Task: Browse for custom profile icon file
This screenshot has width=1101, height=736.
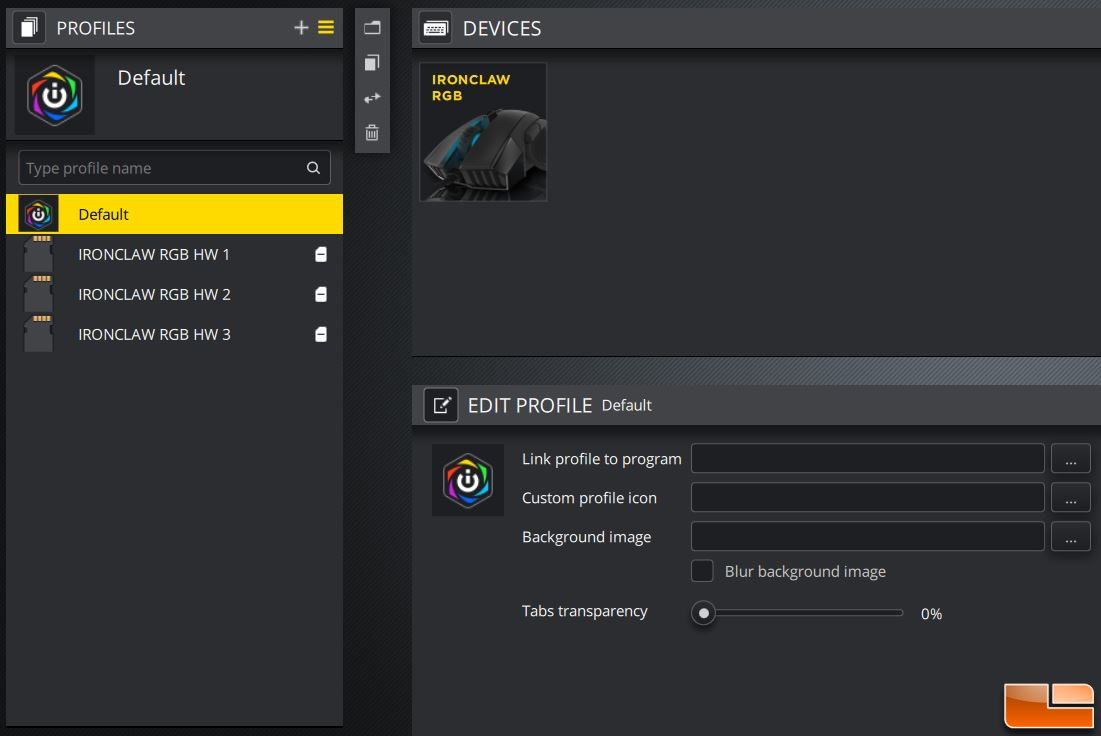Action: coord(1070,498)
